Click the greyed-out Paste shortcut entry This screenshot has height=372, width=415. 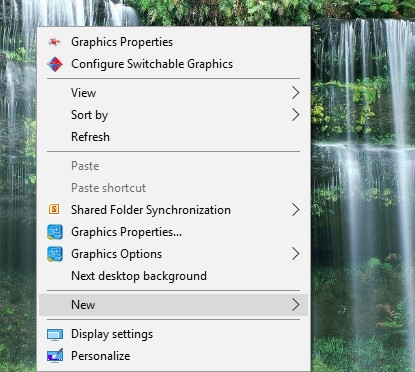coord(173,188)
